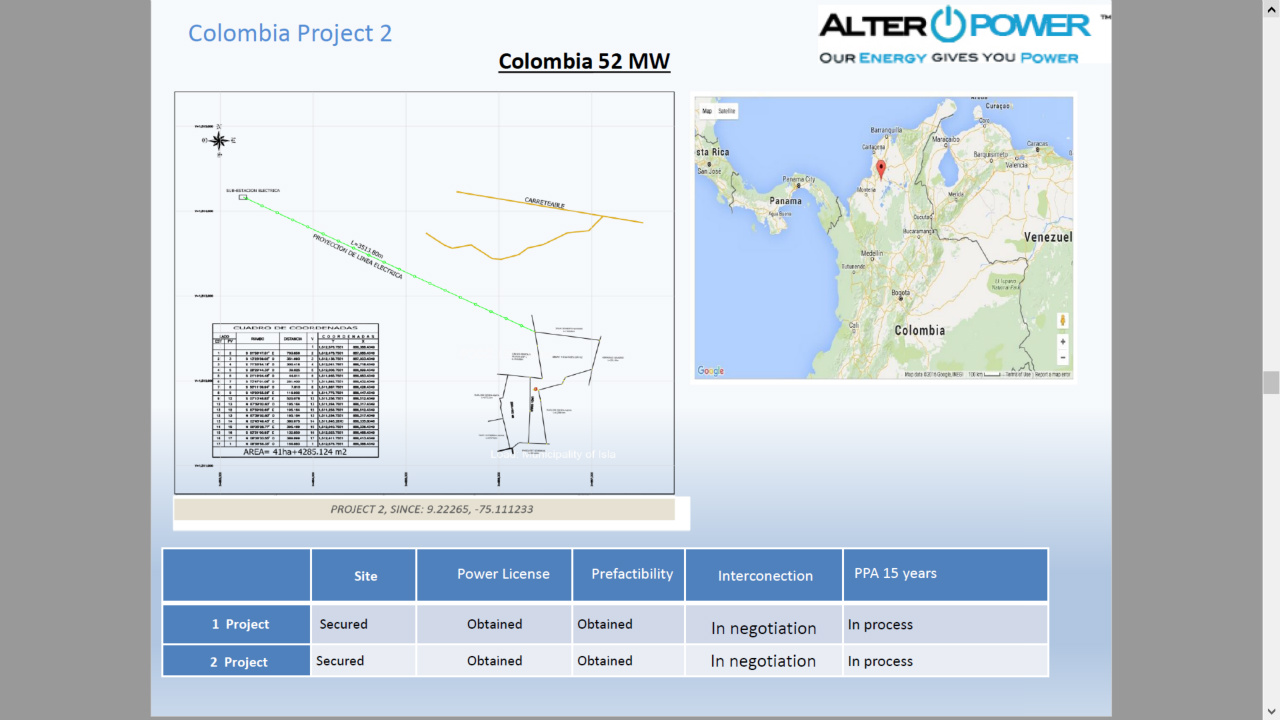Click the 'CARRETEABLE' road label on the plan
The height and width of the screenshot is (720, 1280).
[545, 203]
